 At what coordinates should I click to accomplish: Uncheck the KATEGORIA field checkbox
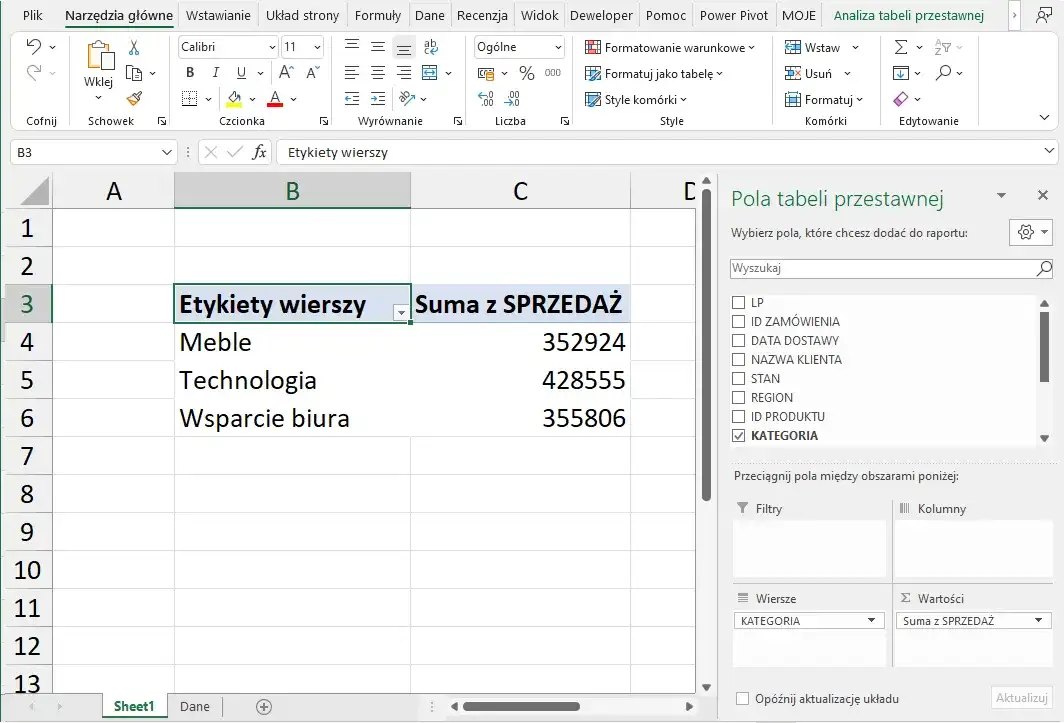pyautogui.click(x=739, y=435)
